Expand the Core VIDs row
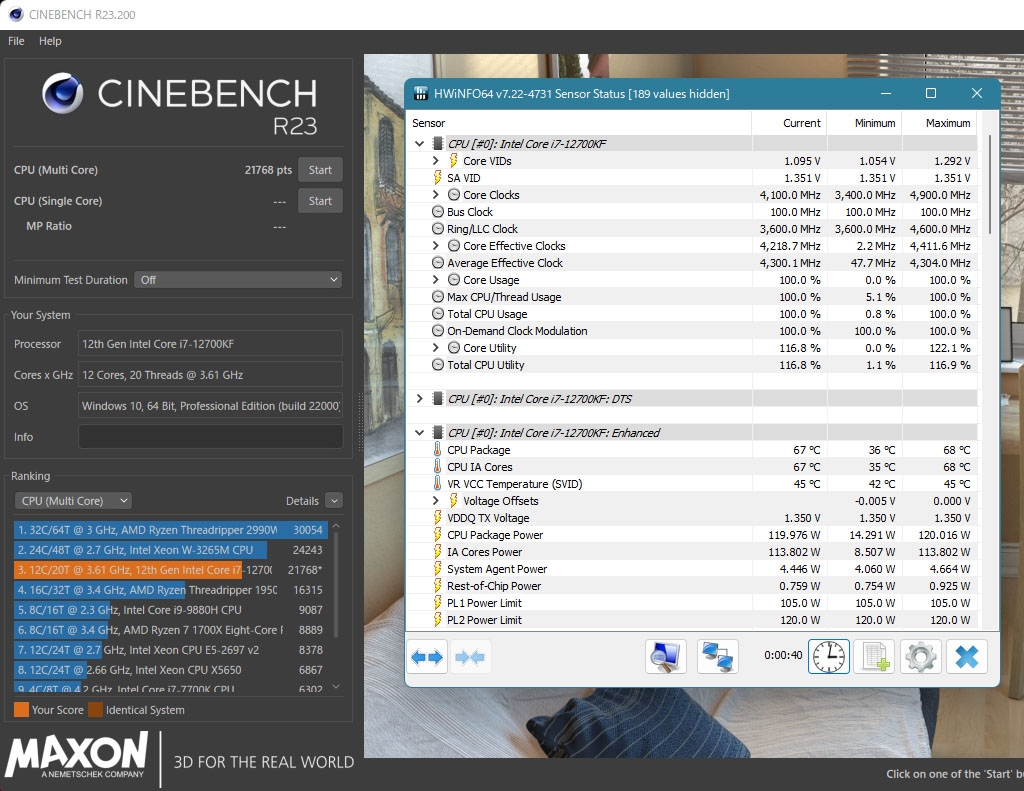 point(436,161)
